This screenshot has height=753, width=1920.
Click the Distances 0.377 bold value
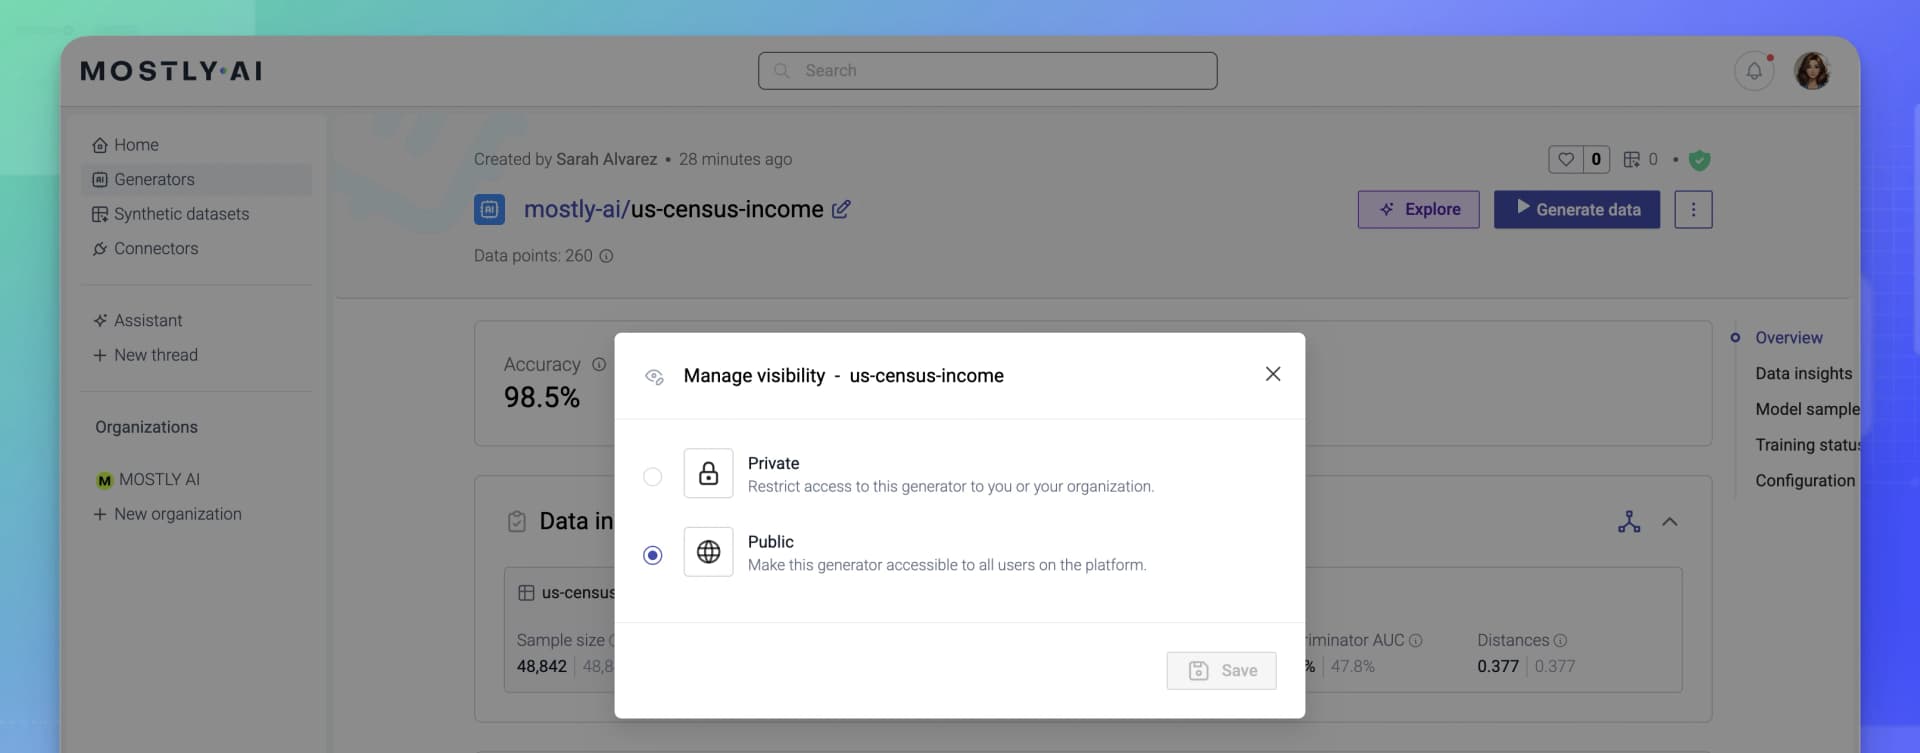1497,667
